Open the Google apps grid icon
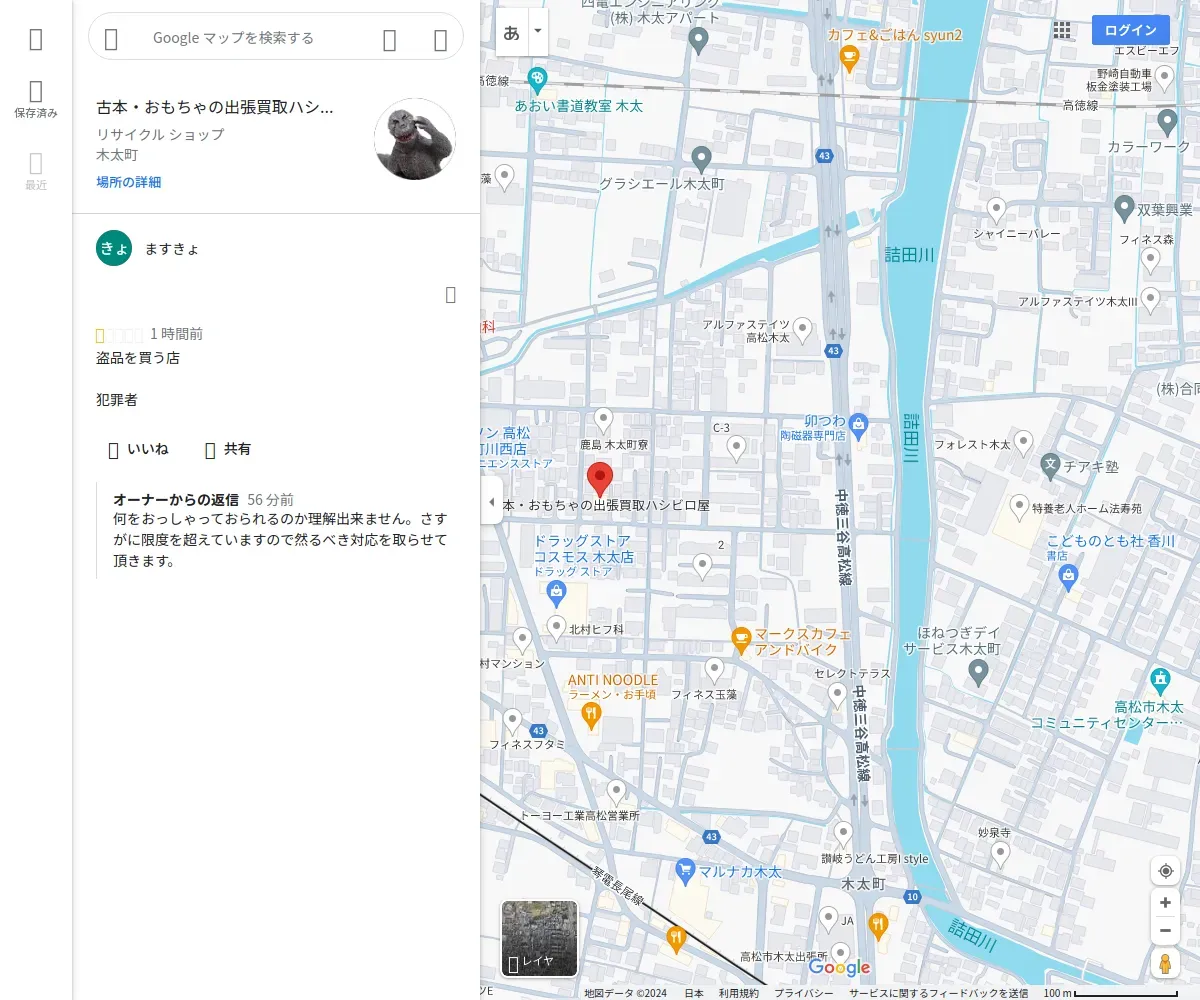Image resolution: width=1200 pixels, height=1000 pixels. pos(1062,30)
